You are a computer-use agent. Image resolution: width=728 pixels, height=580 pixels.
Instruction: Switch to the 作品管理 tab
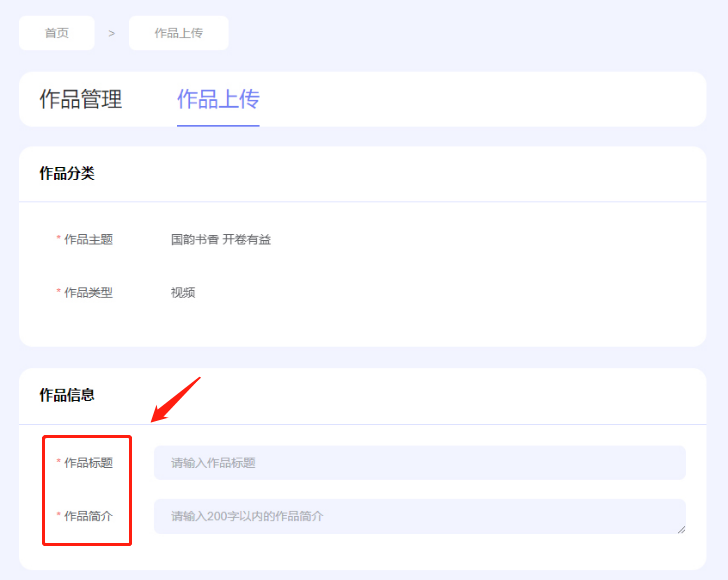(x=81, y=99)
